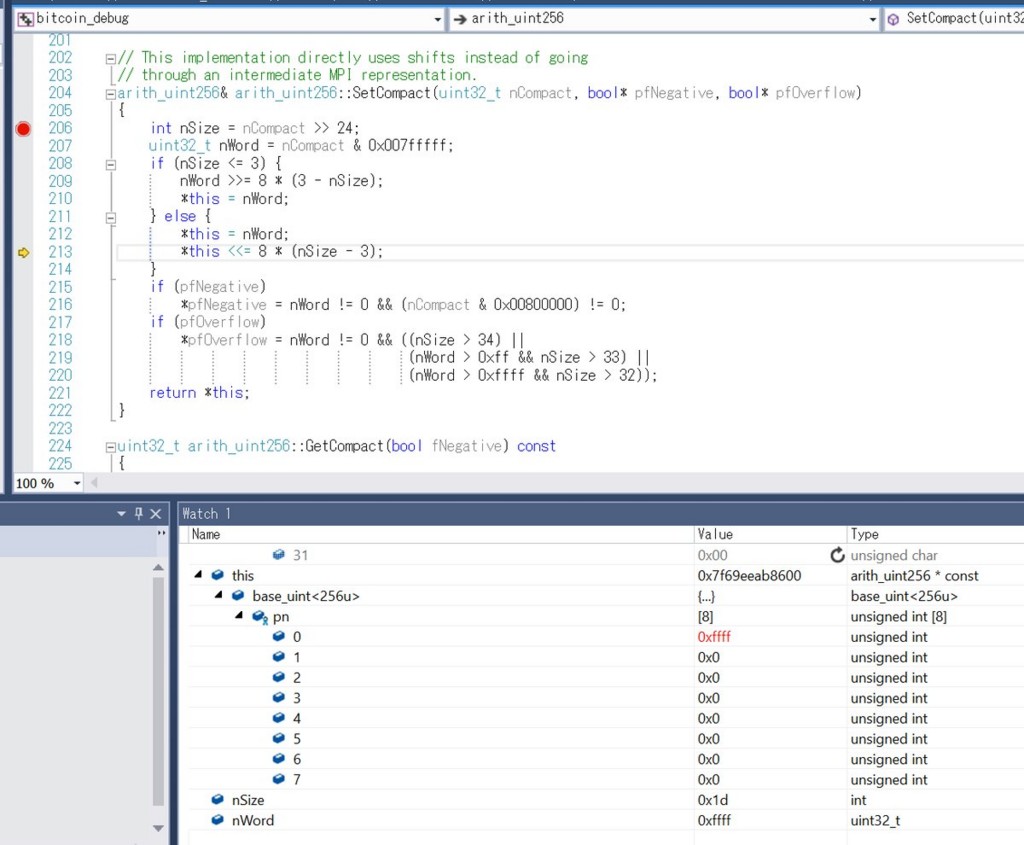
Task: Open the arith_uint256 class scope dropdown
Action: [x=872, y=20]
